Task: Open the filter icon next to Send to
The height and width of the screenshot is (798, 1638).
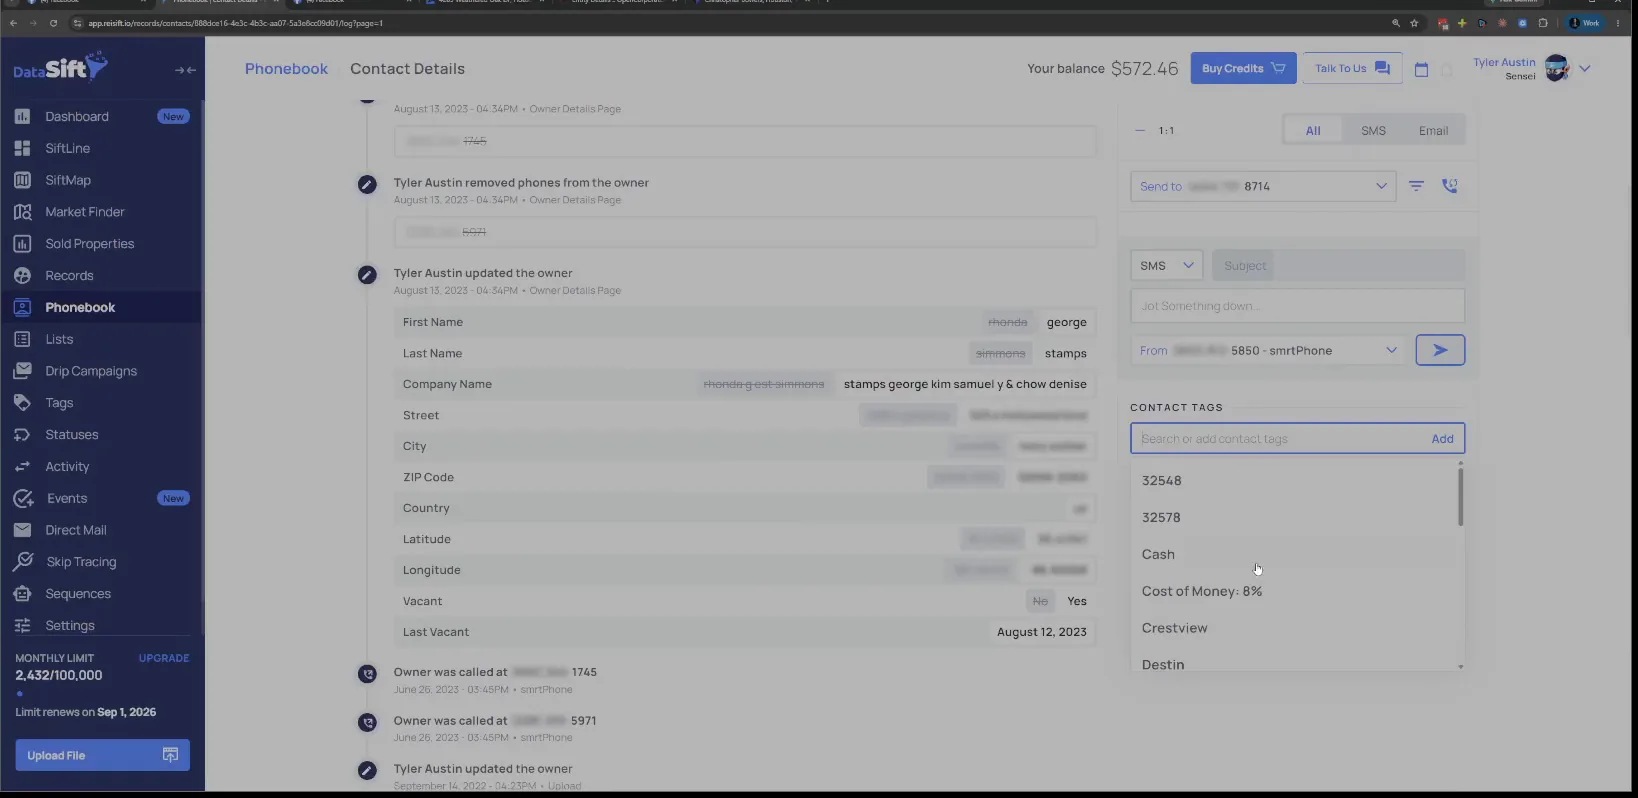Action: (1416, 186)
